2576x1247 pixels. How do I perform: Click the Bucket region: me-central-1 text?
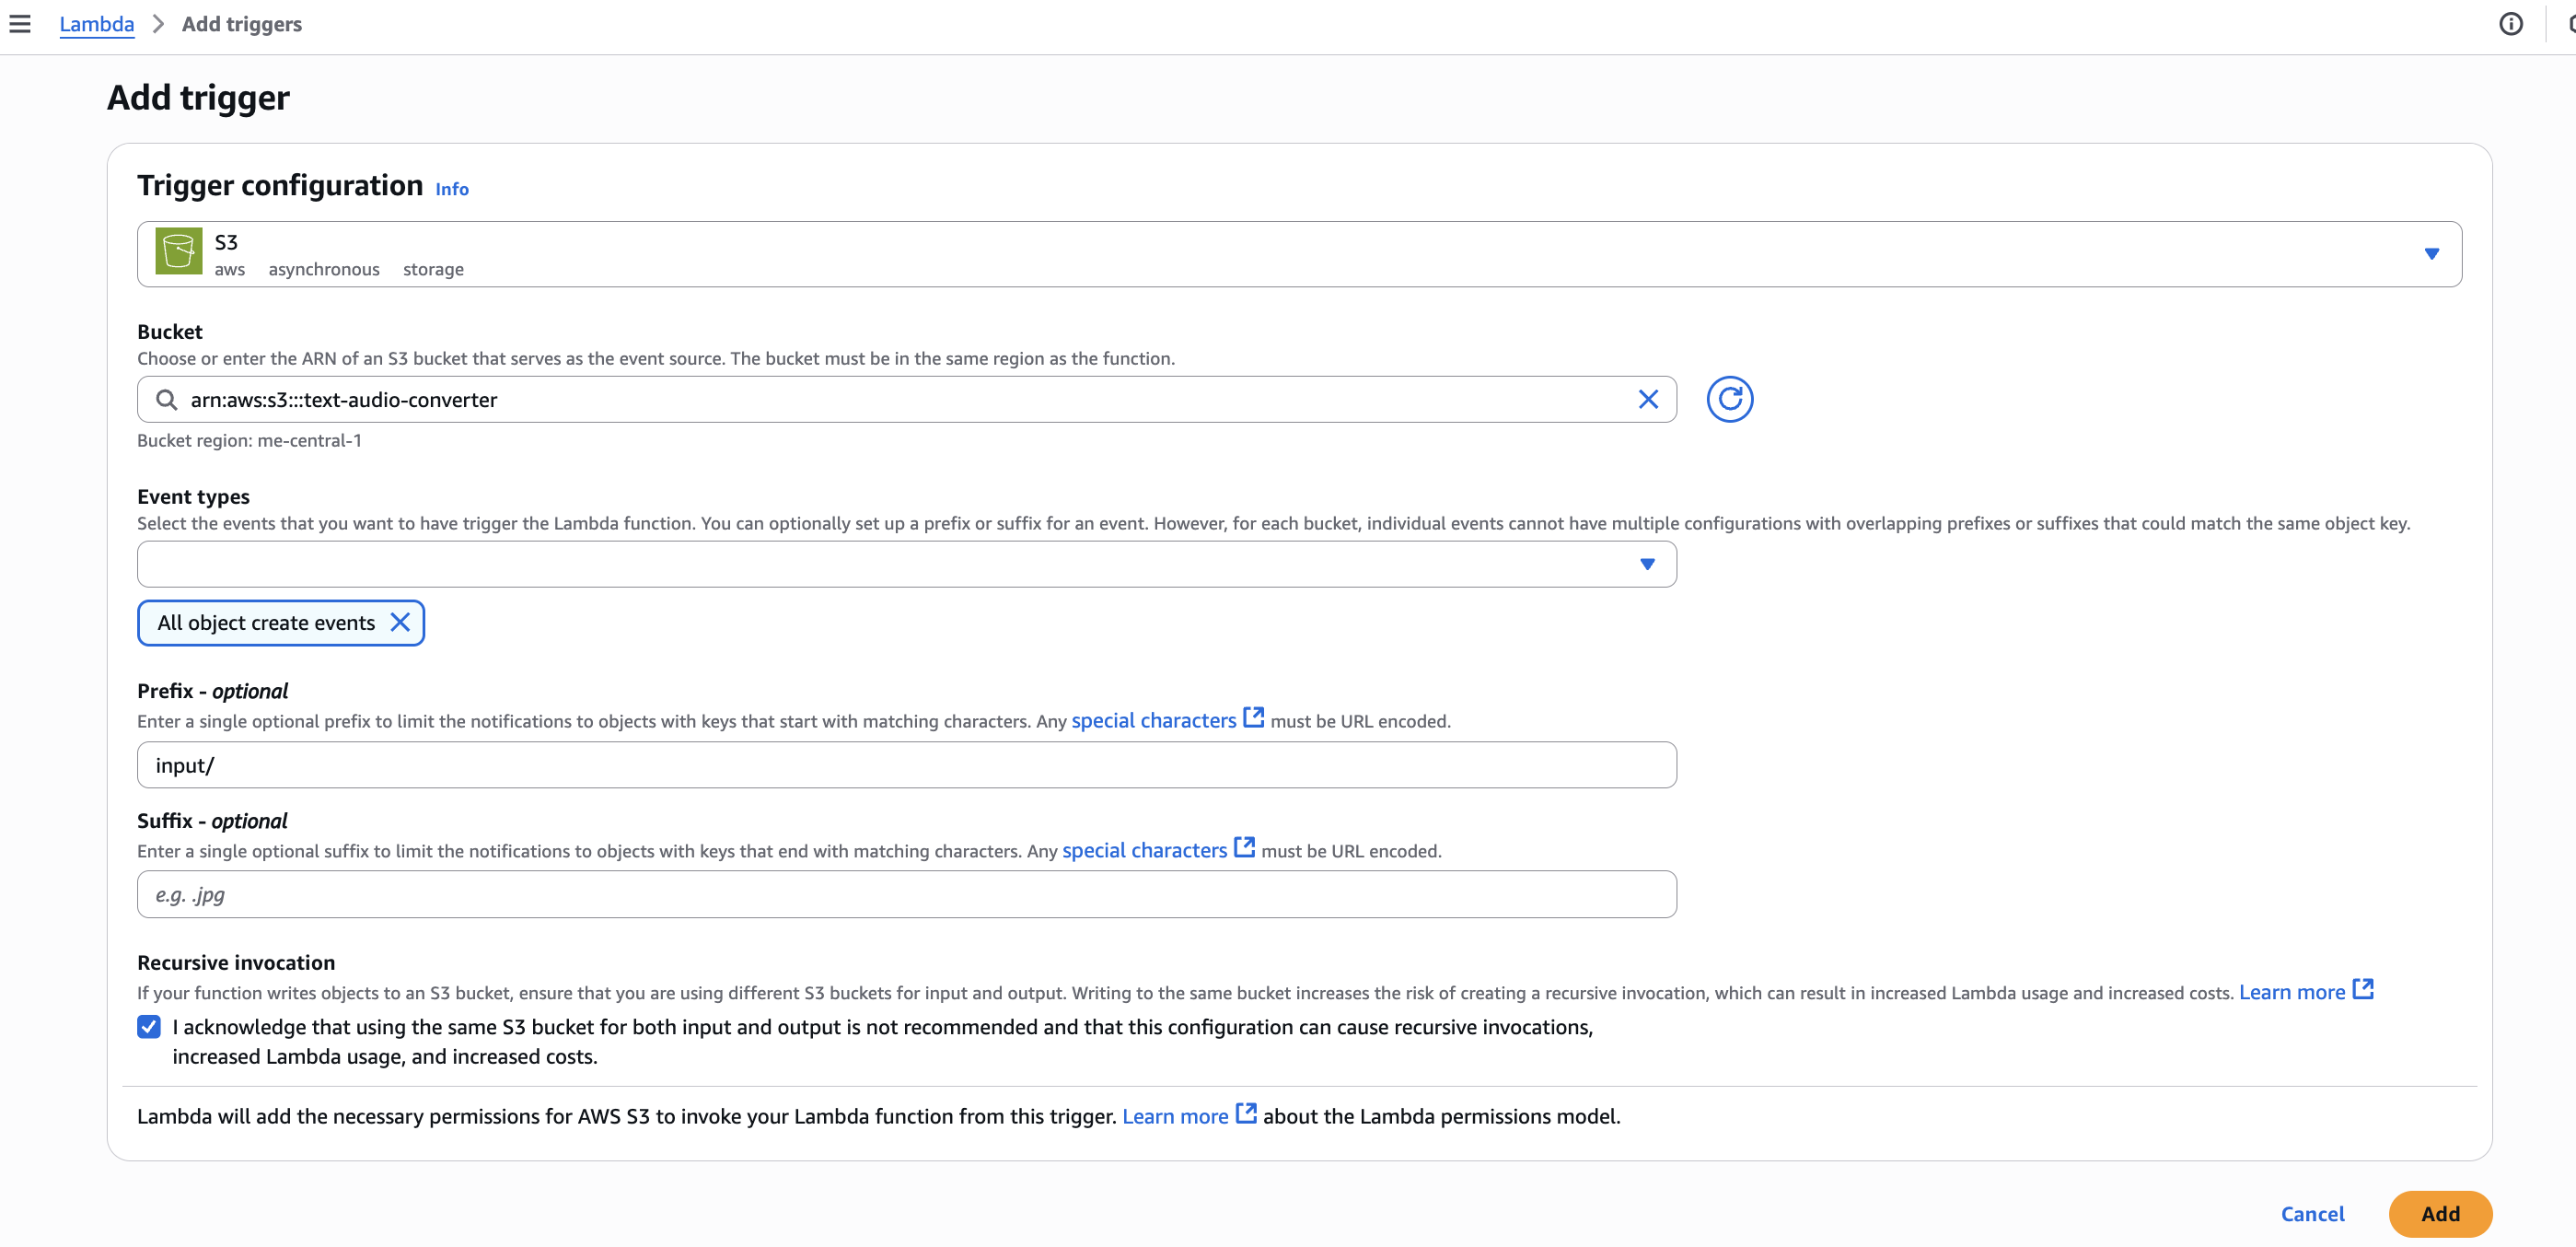[x=249, y=441]
